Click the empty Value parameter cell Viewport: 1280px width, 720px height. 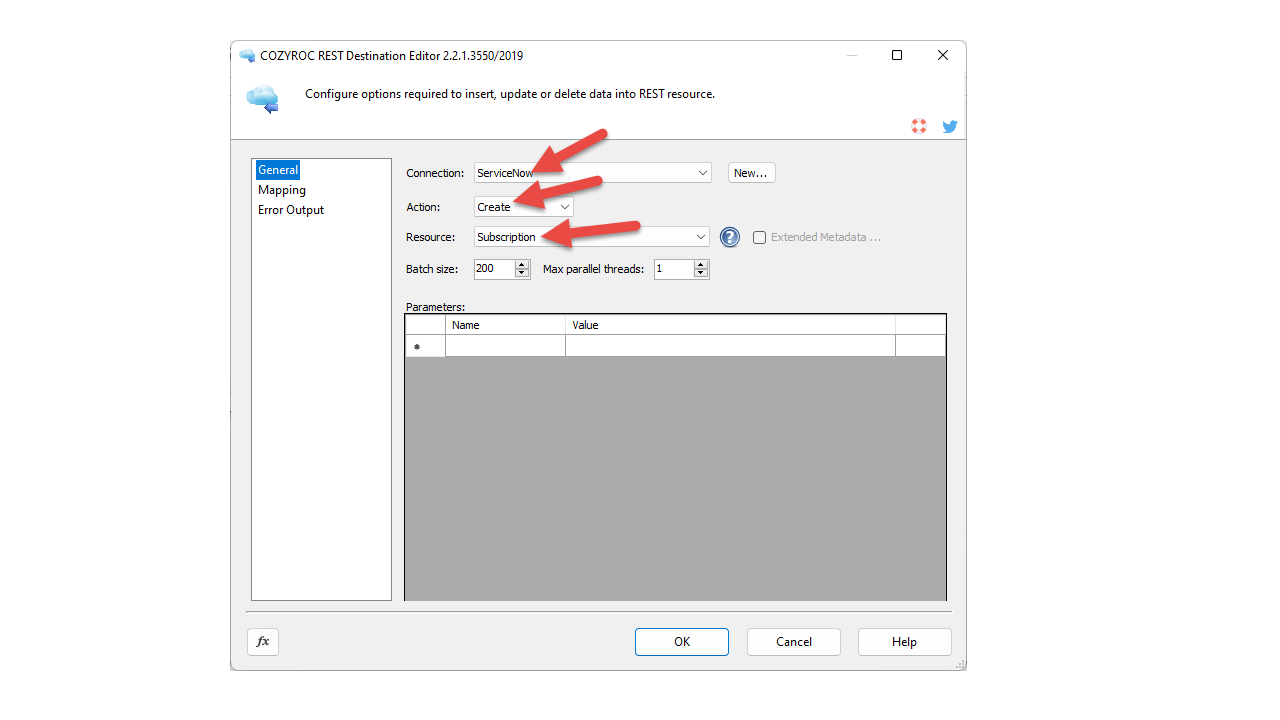[x=730, y=346]
